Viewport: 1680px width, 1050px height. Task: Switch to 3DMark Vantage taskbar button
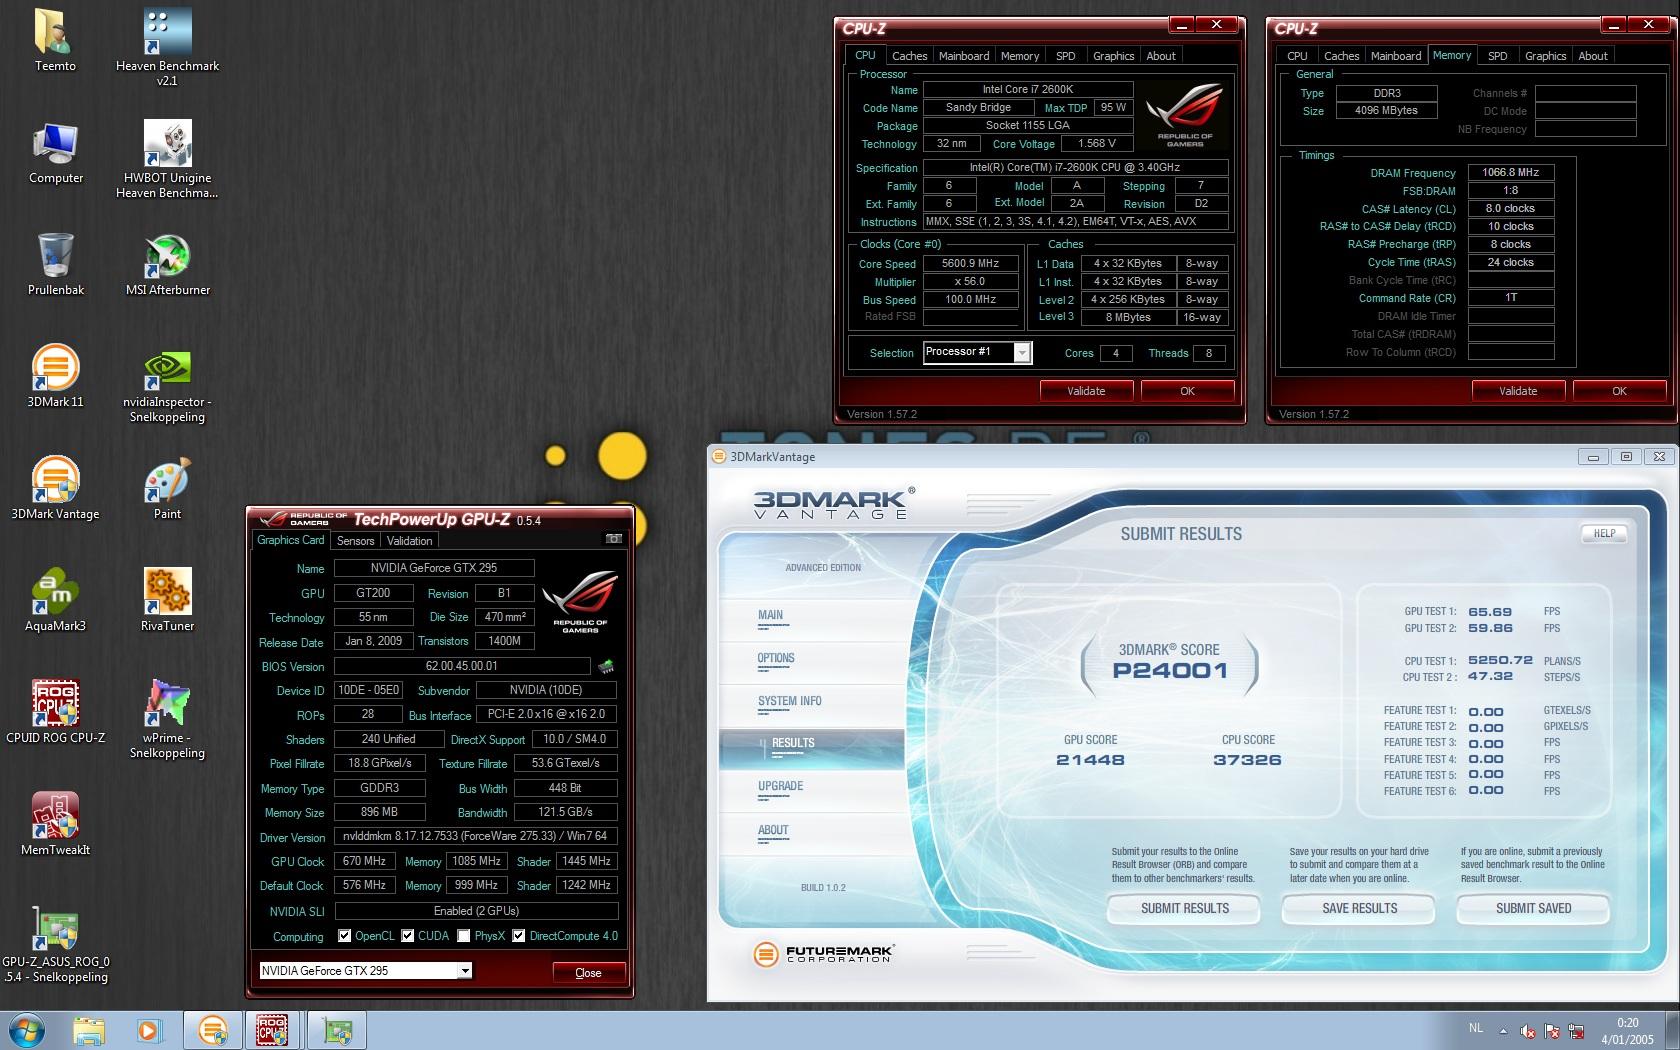(x=212, y=1030)
